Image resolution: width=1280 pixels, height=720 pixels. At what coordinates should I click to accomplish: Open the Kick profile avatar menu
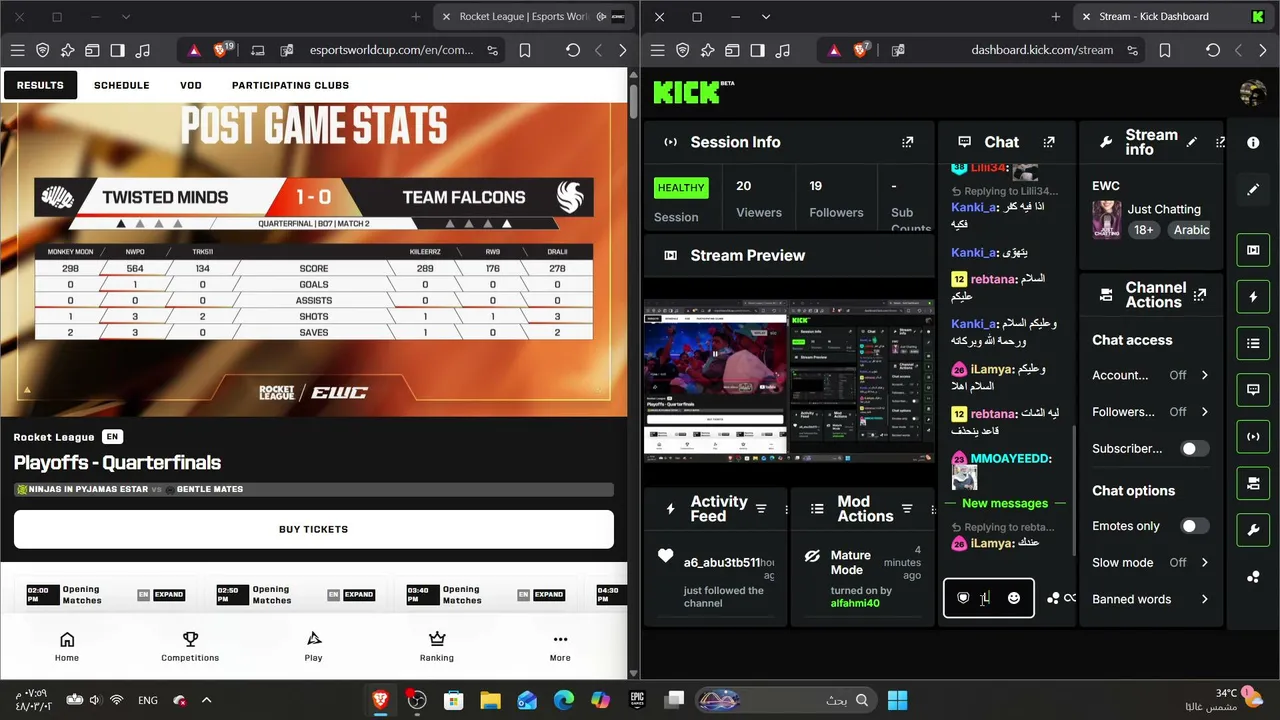click(x=1253, y=92)
